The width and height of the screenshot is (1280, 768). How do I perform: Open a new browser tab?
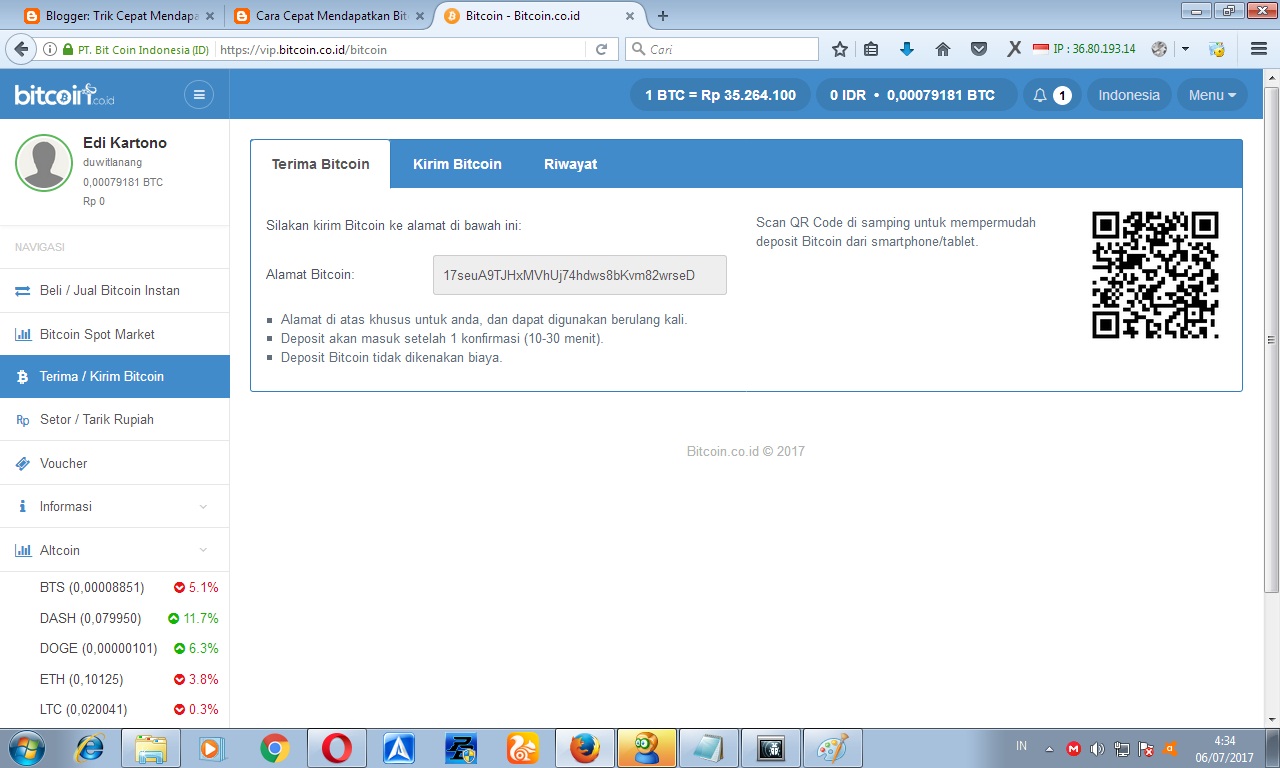(662, 16)
